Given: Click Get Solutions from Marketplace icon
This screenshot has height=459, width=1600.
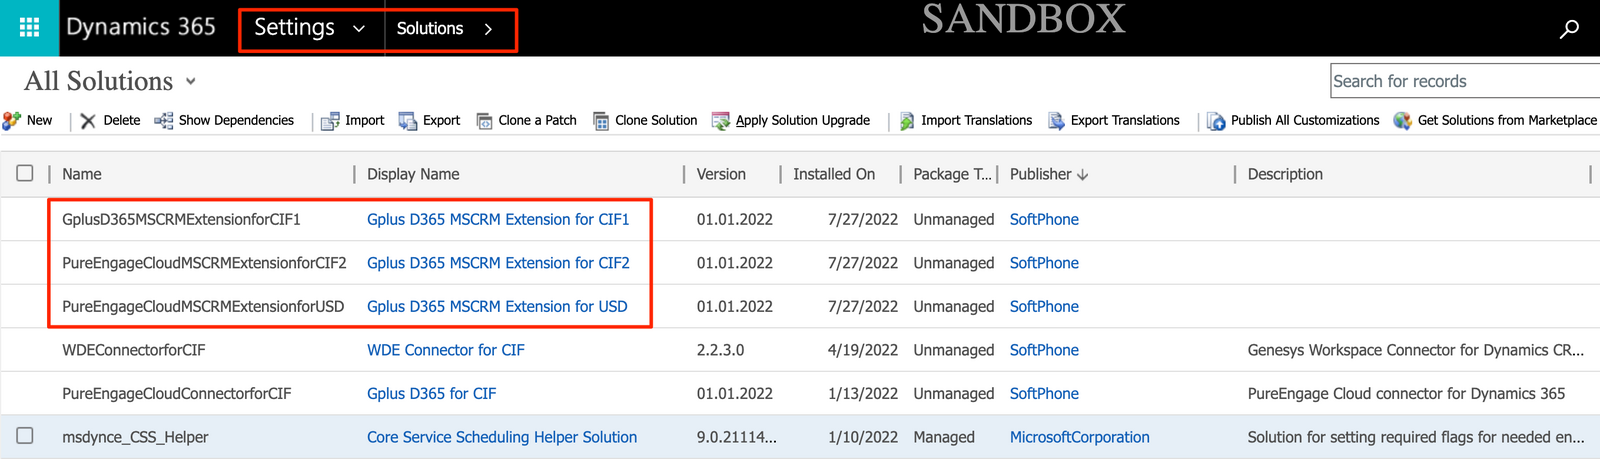Looking at the screenshot, I should coord(1403,121).
